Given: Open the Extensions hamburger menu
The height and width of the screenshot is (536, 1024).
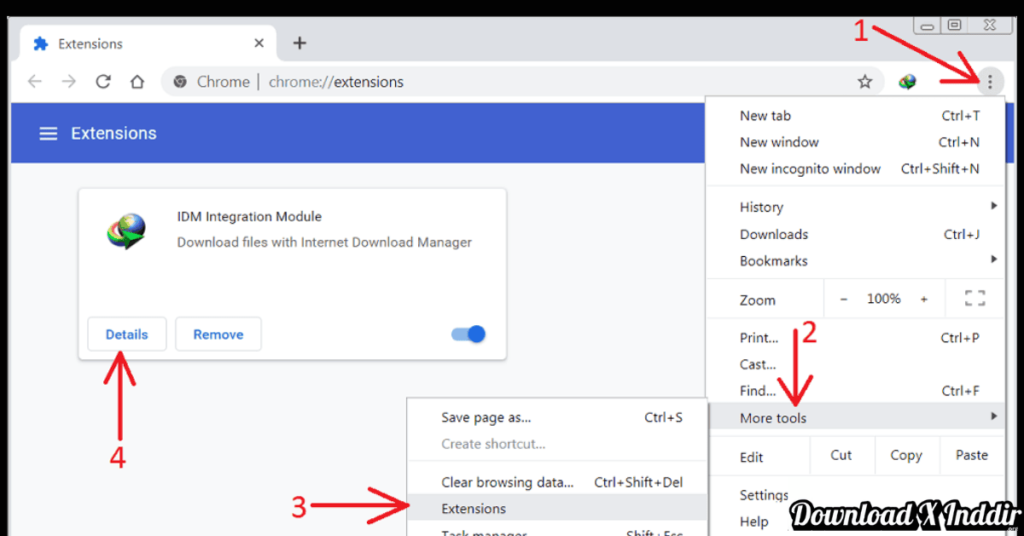Looking at the screenshot, I should (48, 134).
